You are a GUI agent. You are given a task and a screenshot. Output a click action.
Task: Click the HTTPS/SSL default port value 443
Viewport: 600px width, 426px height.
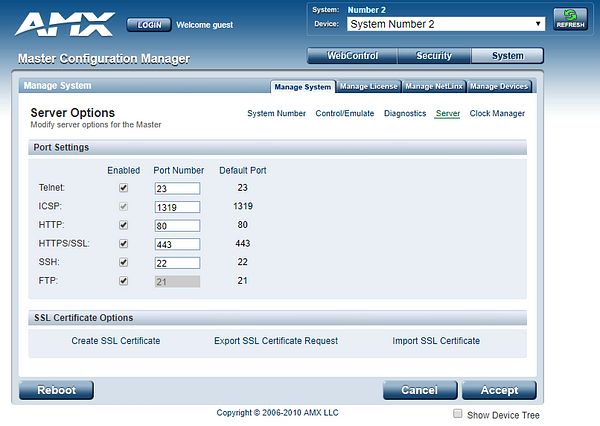243,243
